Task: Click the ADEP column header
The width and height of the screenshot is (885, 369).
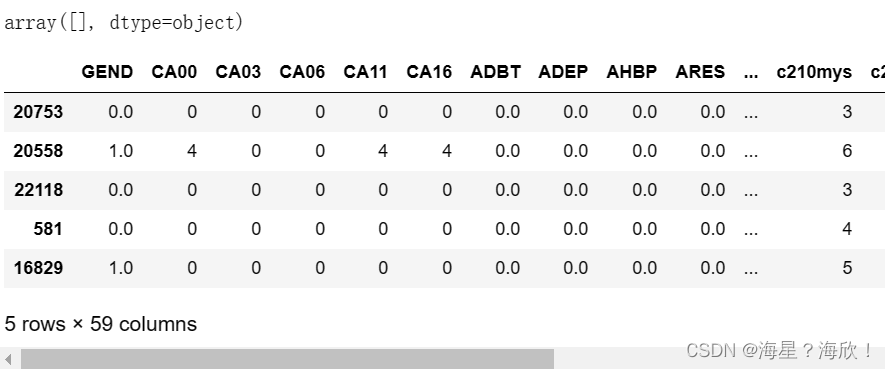Action: [x=563, y=72]
